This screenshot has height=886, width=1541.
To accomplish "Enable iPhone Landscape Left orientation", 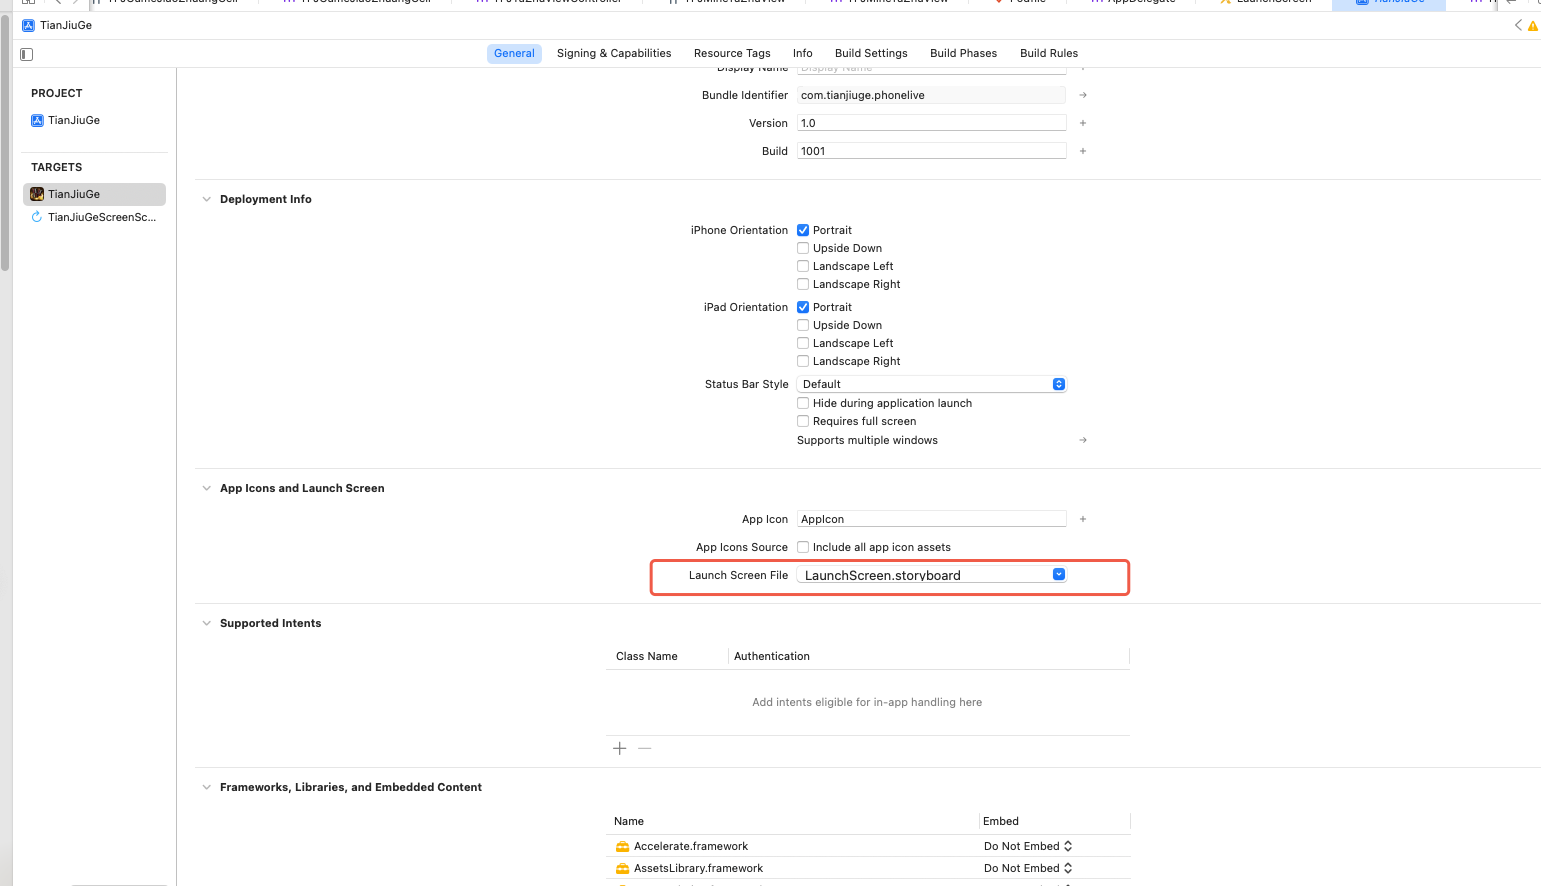I will 803,266.
